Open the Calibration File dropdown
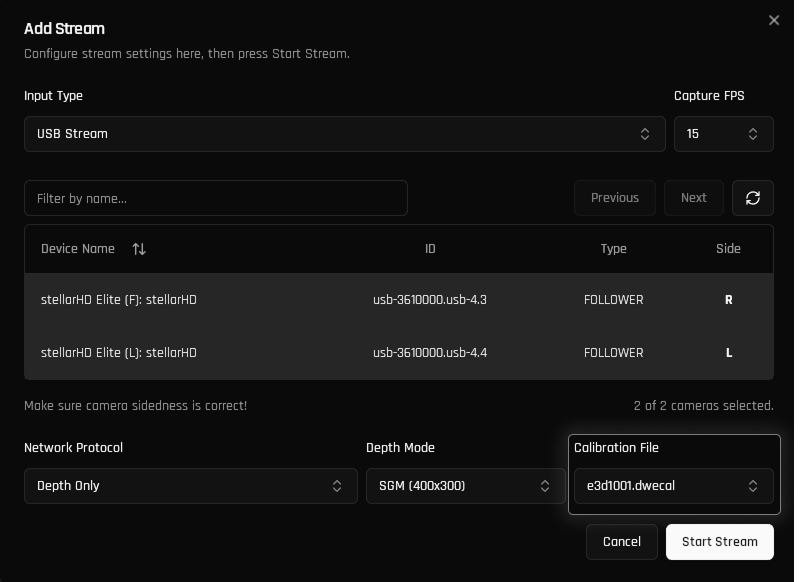Viewport: 803px width, 582px height. (x=673, y=486)
